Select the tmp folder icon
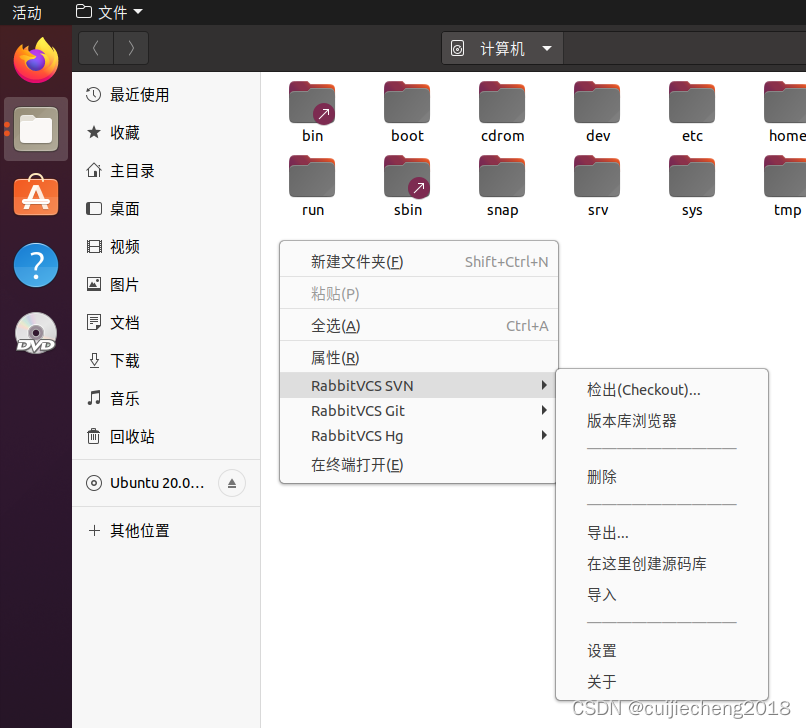 (x=785, y=177)
